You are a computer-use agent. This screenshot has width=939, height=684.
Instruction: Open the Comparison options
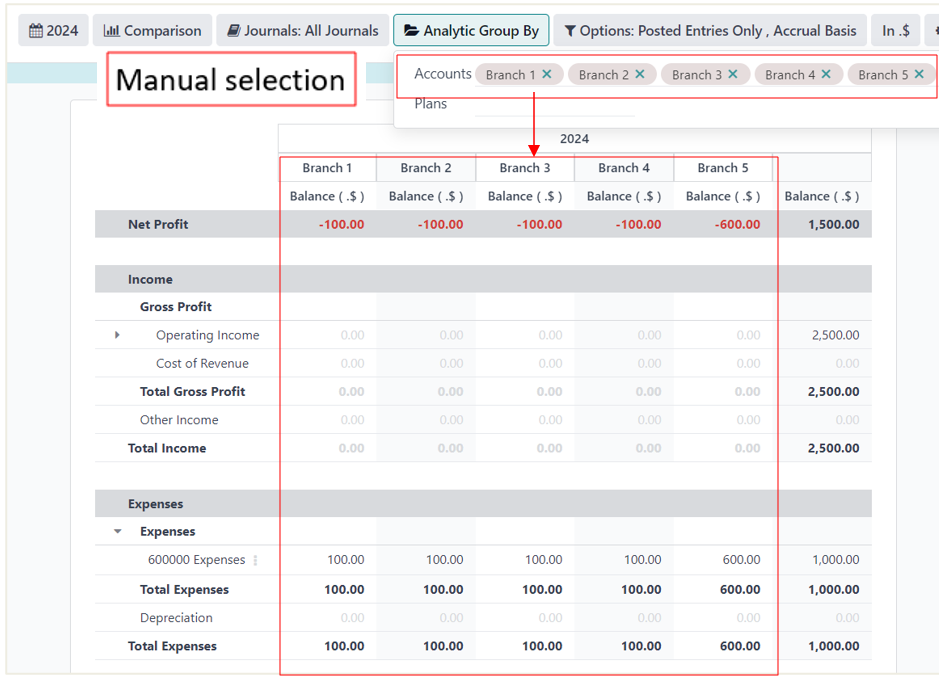[152, 31]
